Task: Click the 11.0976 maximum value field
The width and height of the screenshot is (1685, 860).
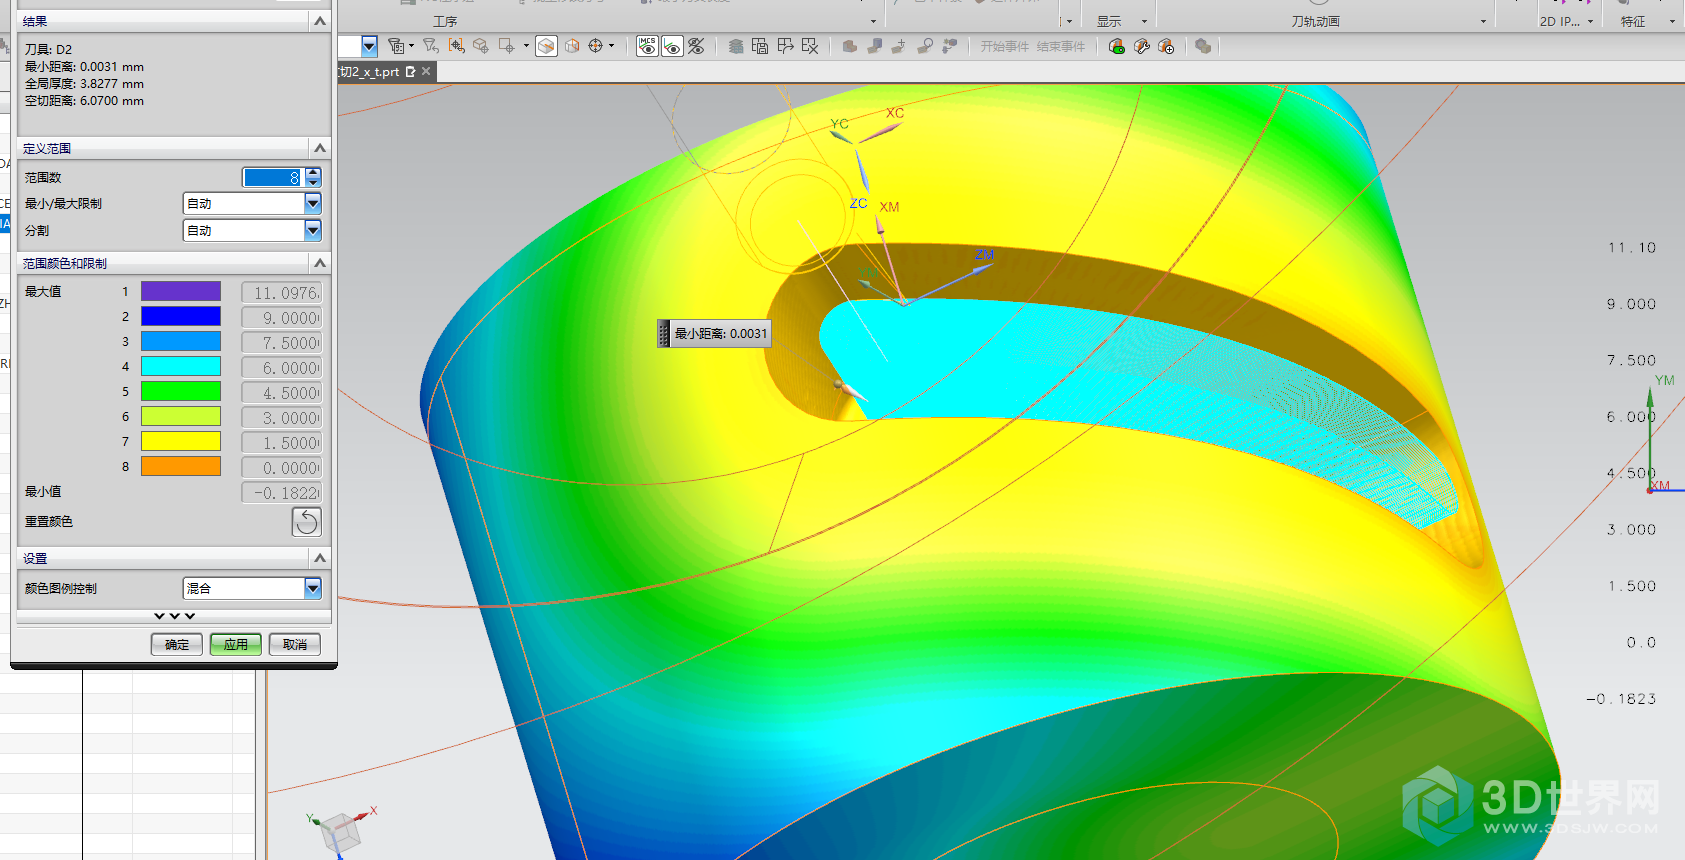Action: 282,293
